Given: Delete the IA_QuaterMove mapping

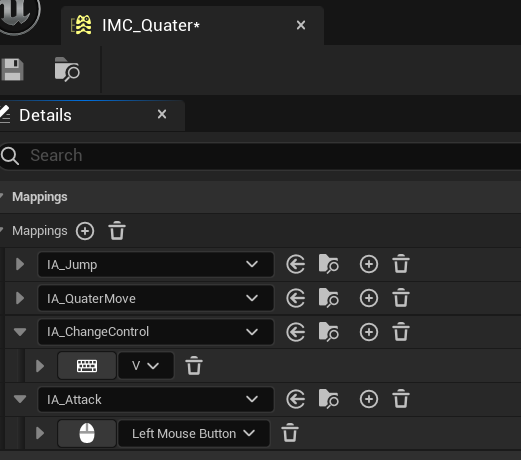Looking at the screenshot, I should (x=401, y=298).
